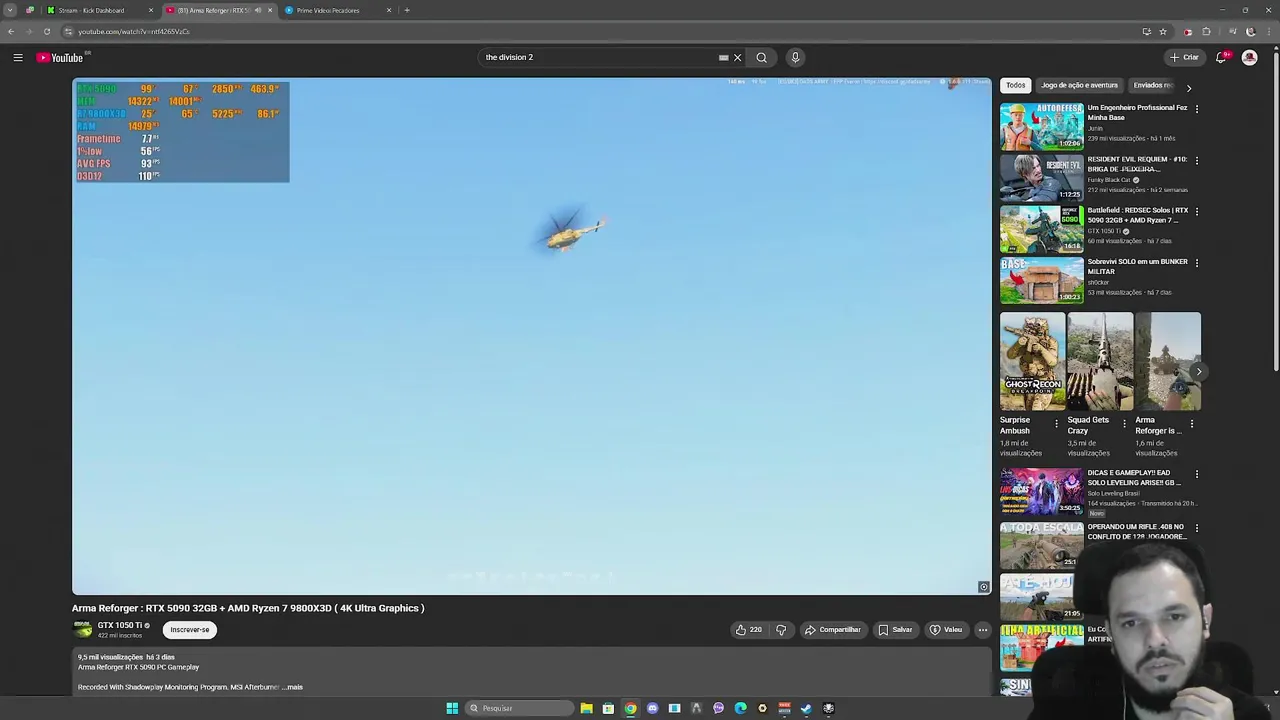Like the video with thumbs up

749,630
